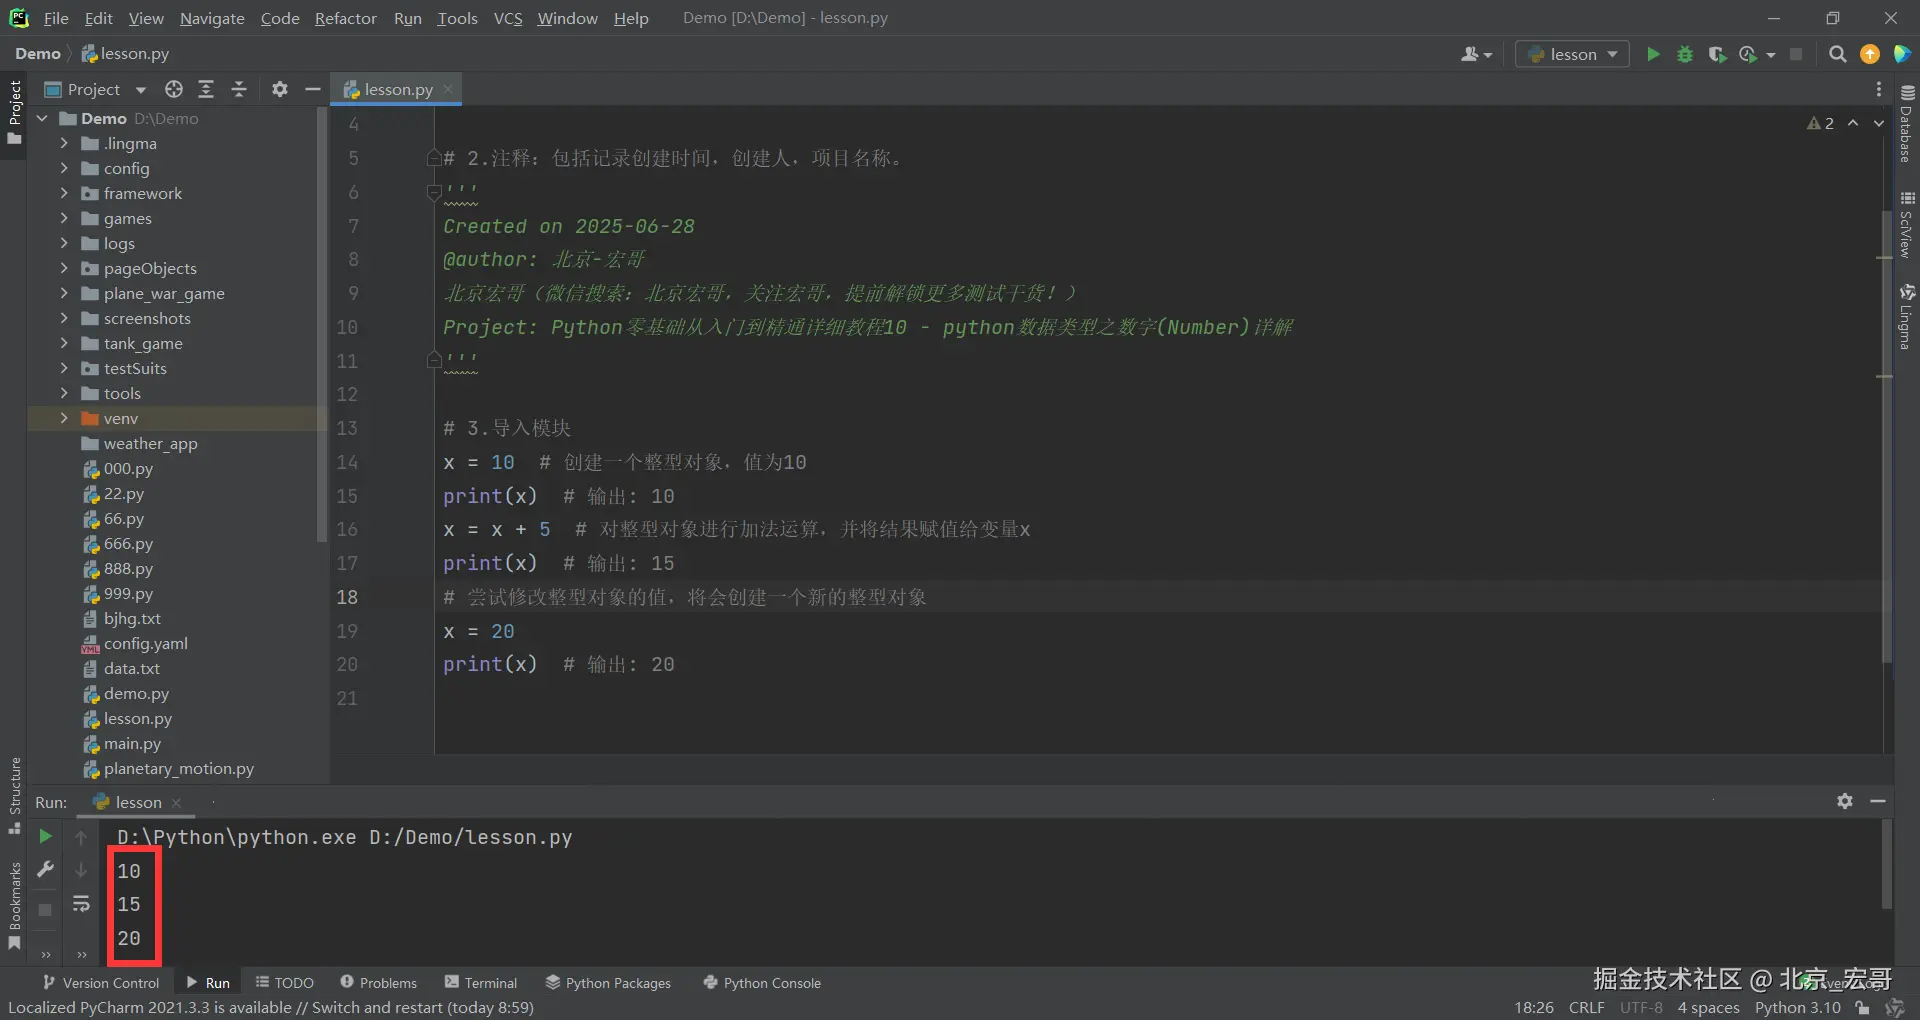Open the Python Console tool window

pos(762,983)
